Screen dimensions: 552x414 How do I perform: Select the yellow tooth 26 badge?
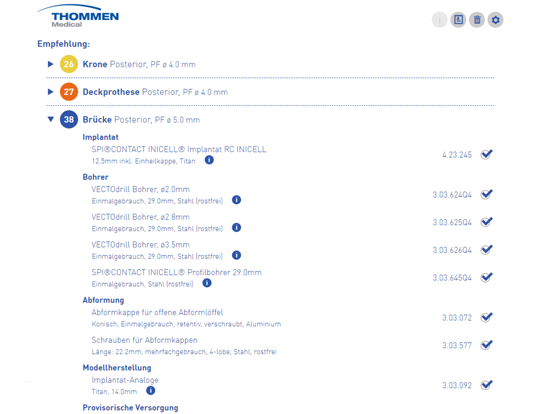69,64
